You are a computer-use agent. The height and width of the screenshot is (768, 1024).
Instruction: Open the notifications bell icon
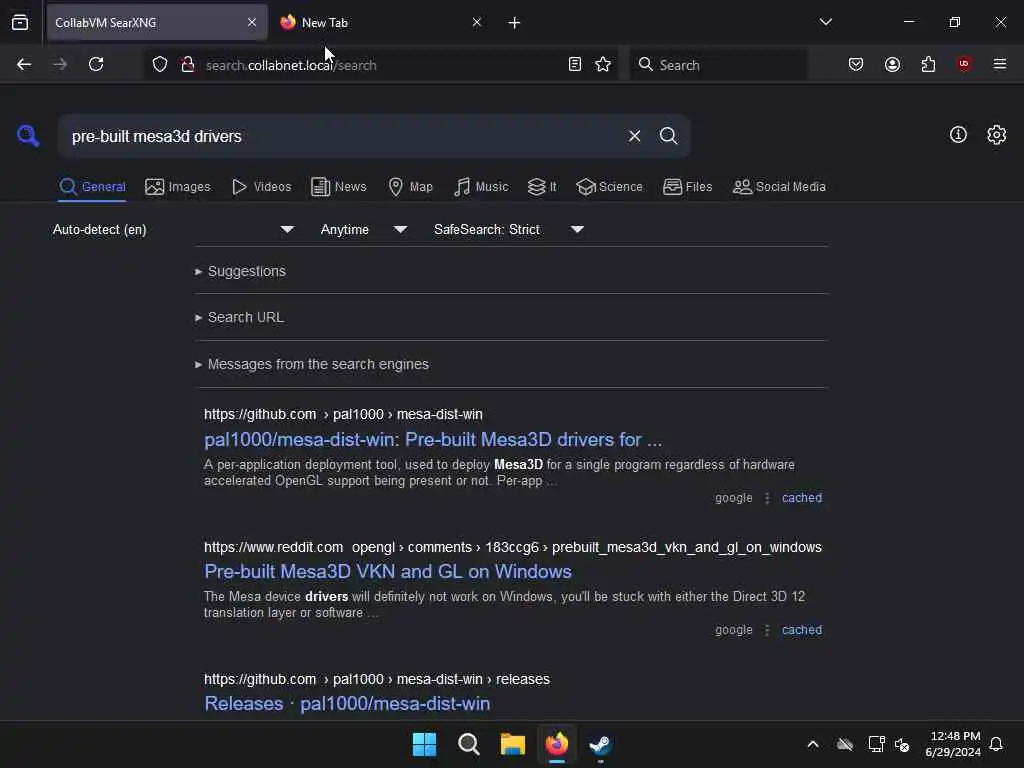997,744
